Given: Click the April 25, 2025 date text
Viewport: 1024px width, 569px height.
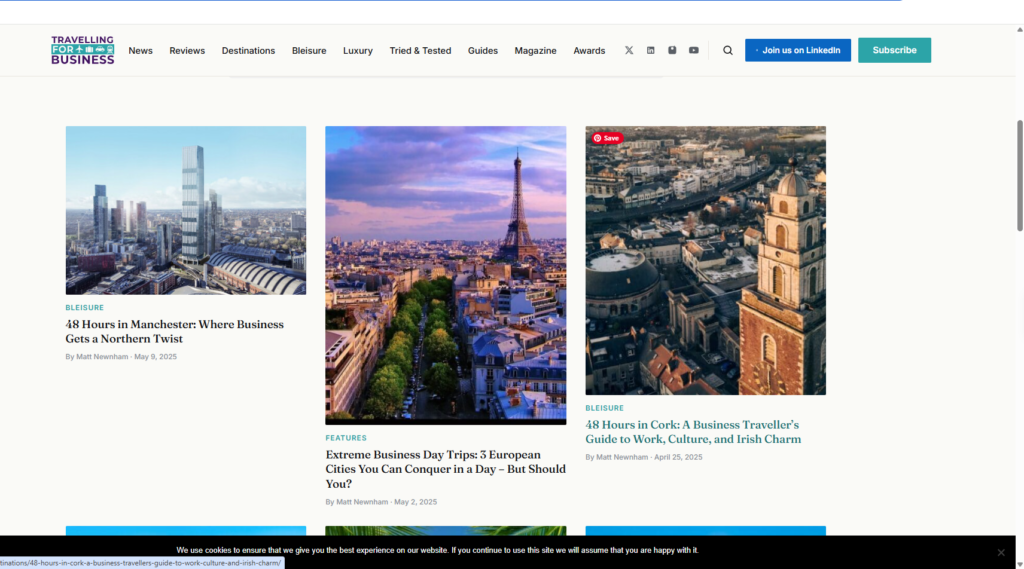Looking at the screenshot, I should pyautogui.click(x=678, y=457).
